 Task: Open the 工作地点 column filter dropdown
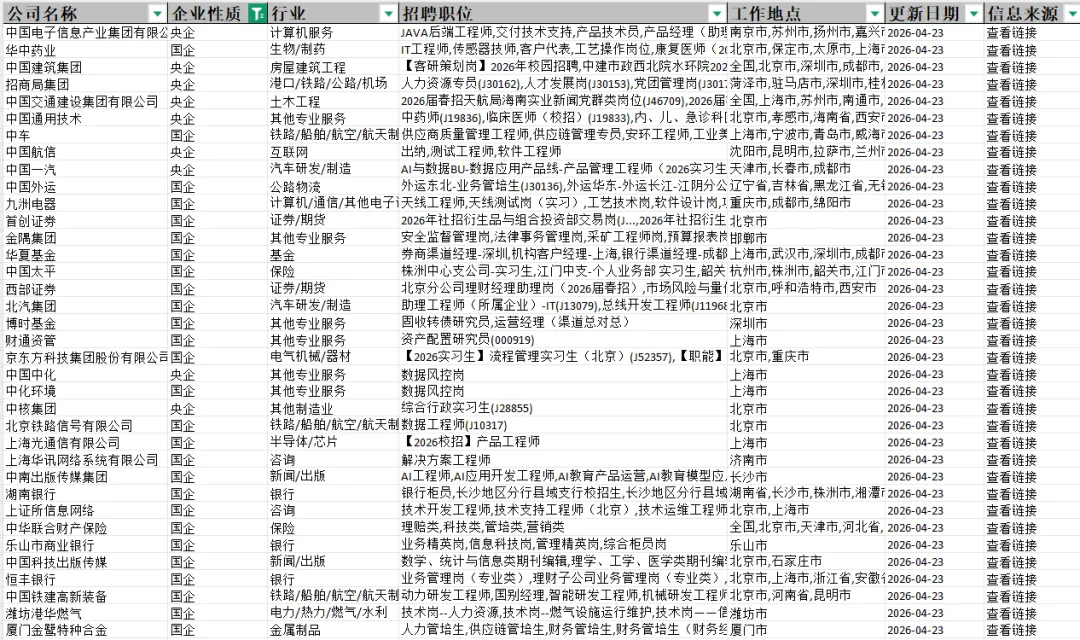click(x=875, y=14)
